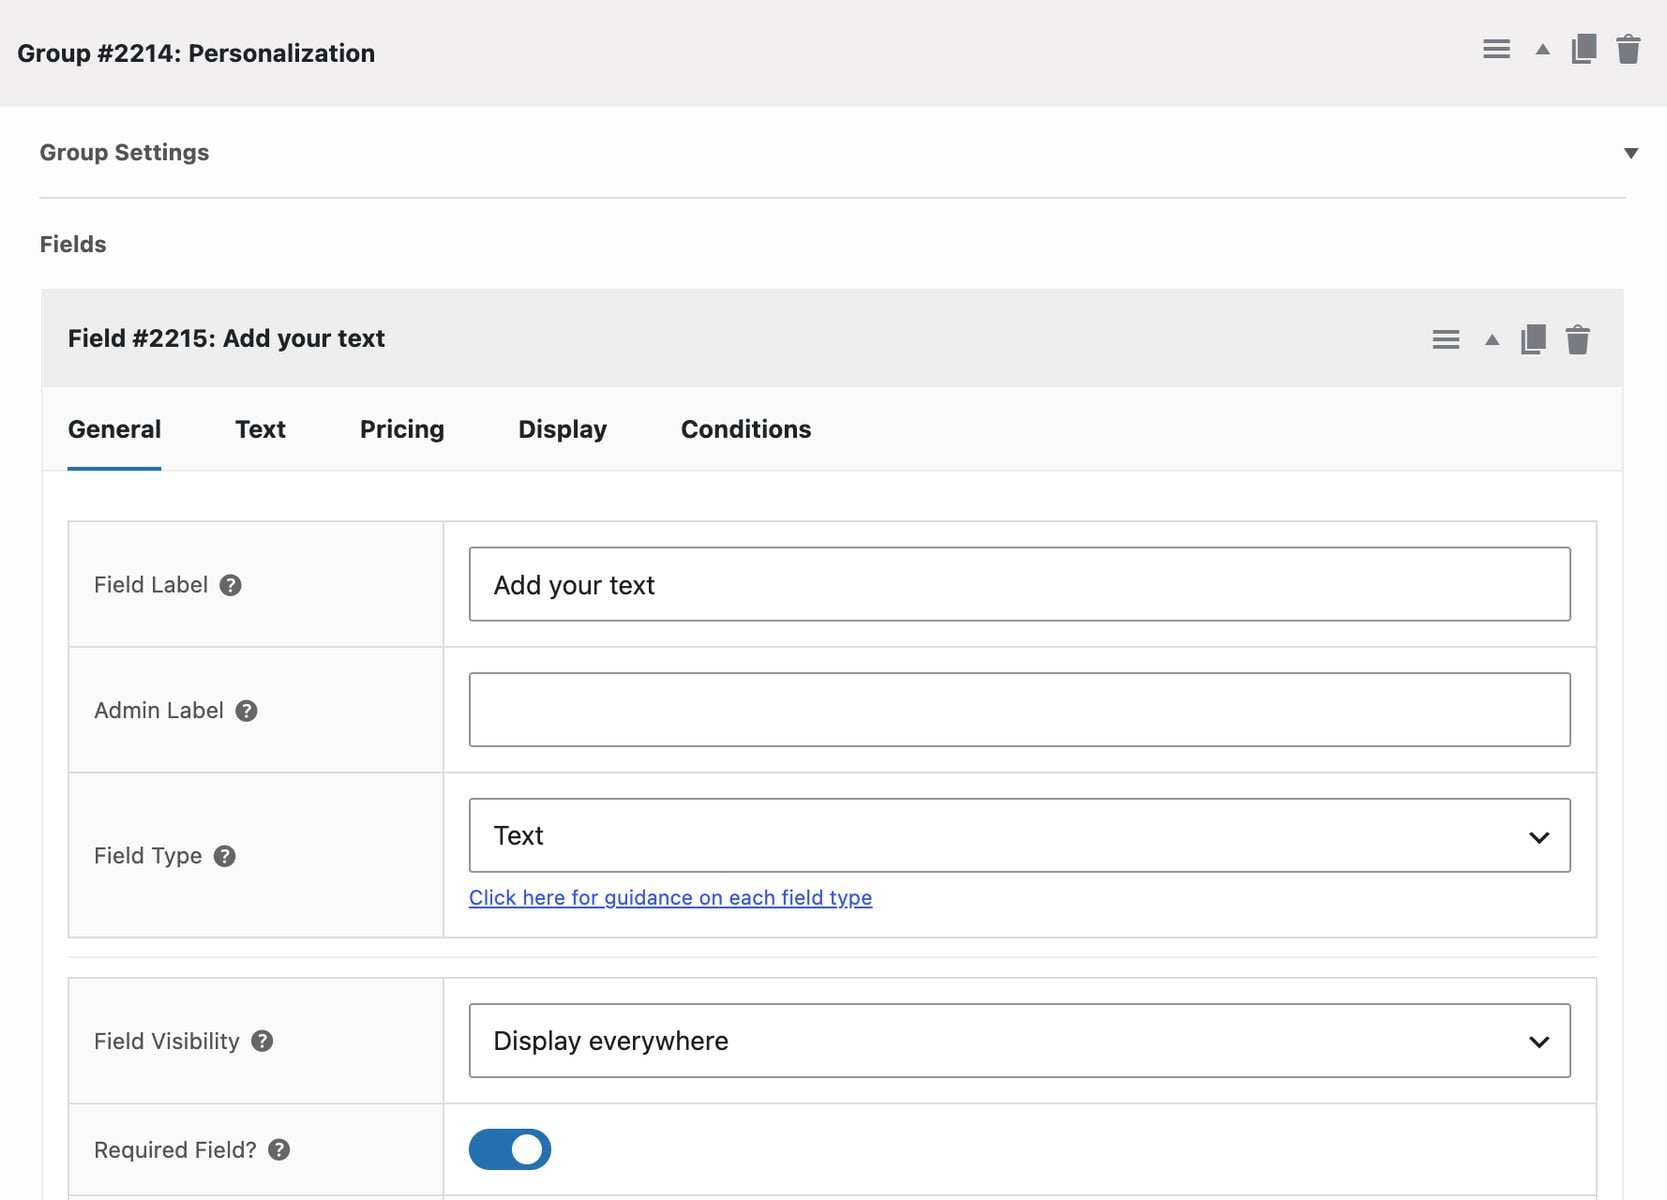The height and width of the screenshot is (1200, 1667).
Task: Show help tooltip for Field Type
Action: coord(225,856)
